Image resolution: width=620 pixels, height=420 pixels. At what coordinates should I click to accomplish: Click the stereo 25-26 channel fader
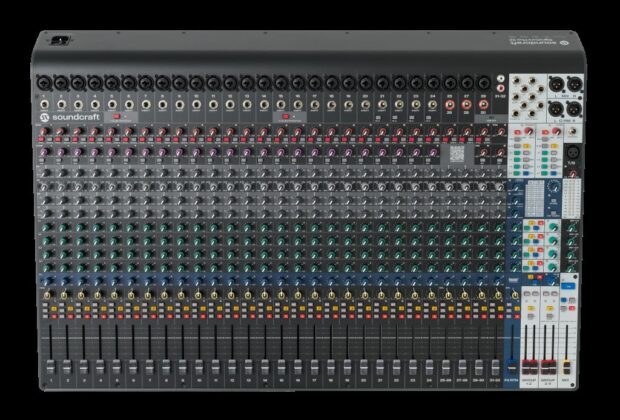click(x=446, y=367)
